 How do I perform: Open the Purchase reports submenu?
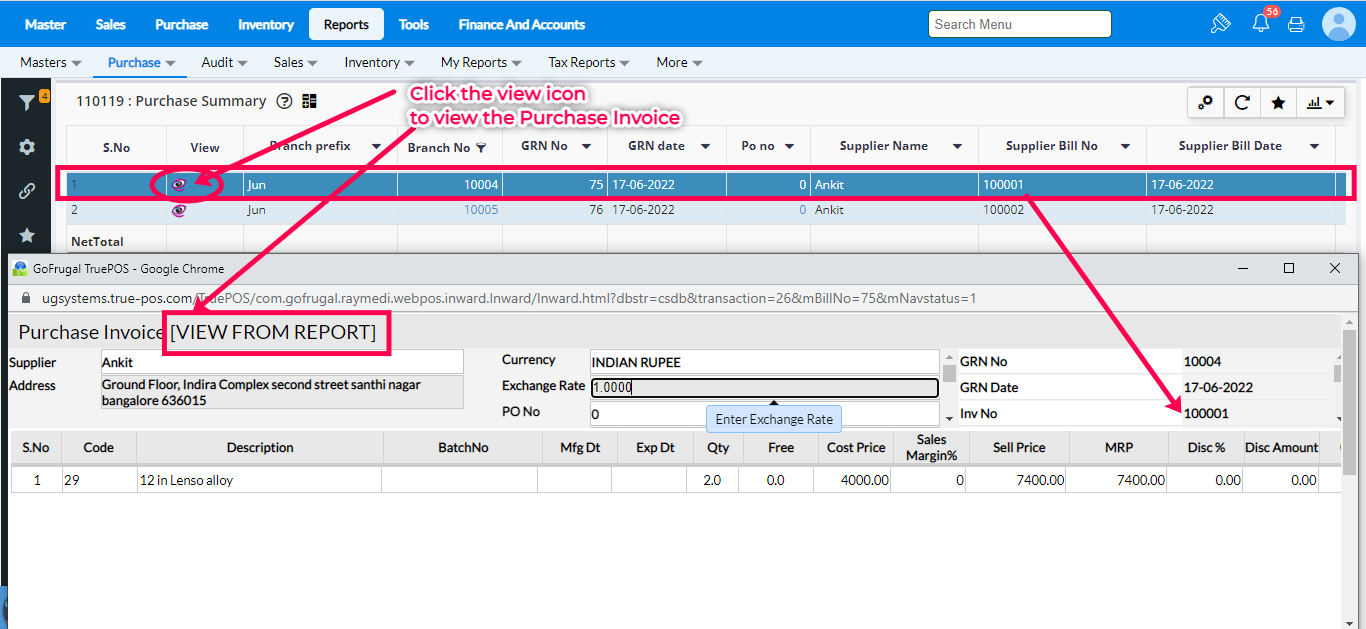(x=141, y=62)
